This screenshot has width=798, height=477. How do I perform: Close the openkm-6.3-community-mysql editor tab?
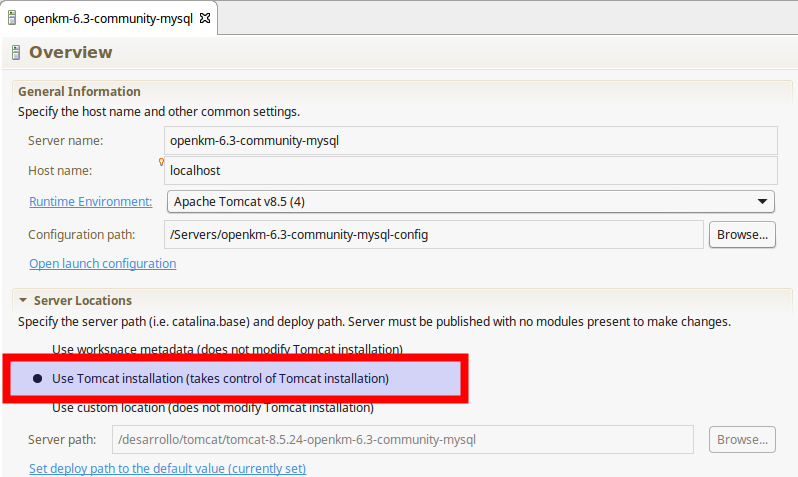[x=205, y=18]
